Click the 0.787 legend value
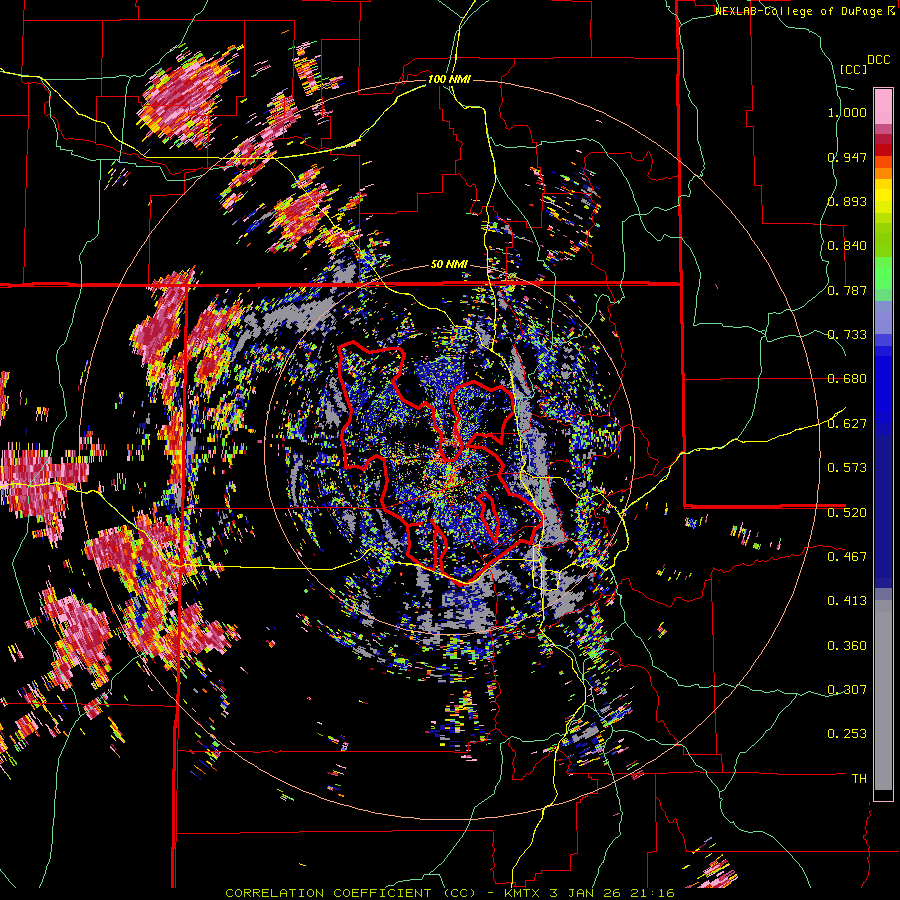 847,290
